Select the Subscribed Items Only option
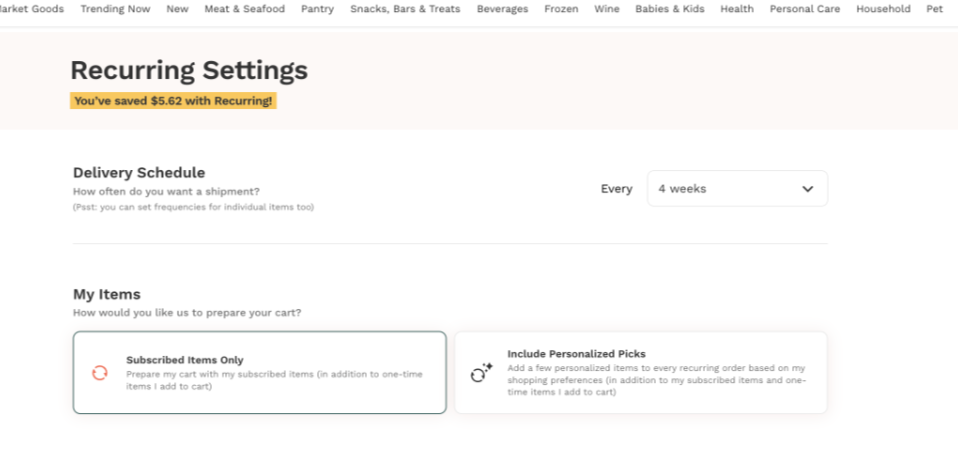This screenshot has height=462, width=958. click(x=259, y=372)
